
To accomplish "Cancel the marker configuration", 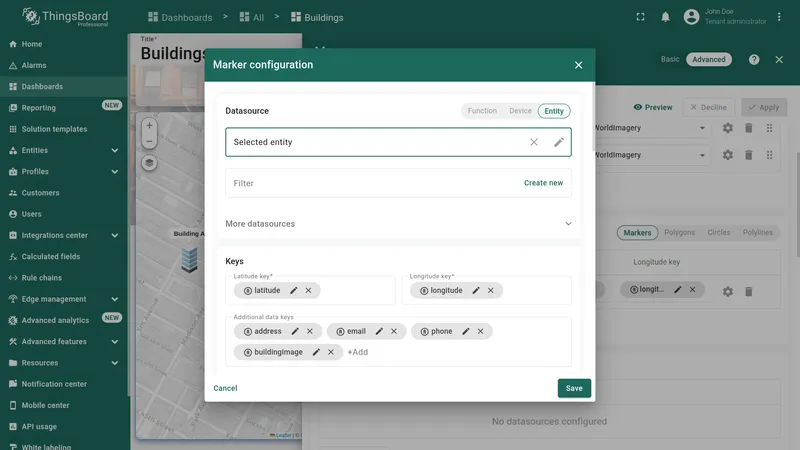I will [x=225, y=388].
